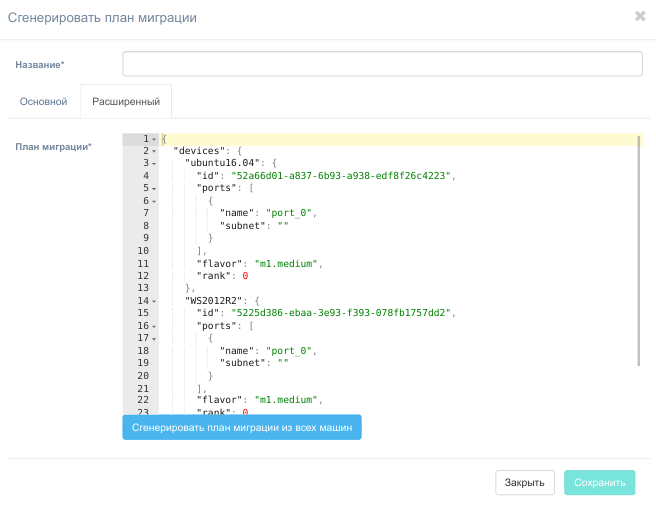This screenshot has height=523, width=656.
Task: Click the Сохранить button
Action: [600, 482]
